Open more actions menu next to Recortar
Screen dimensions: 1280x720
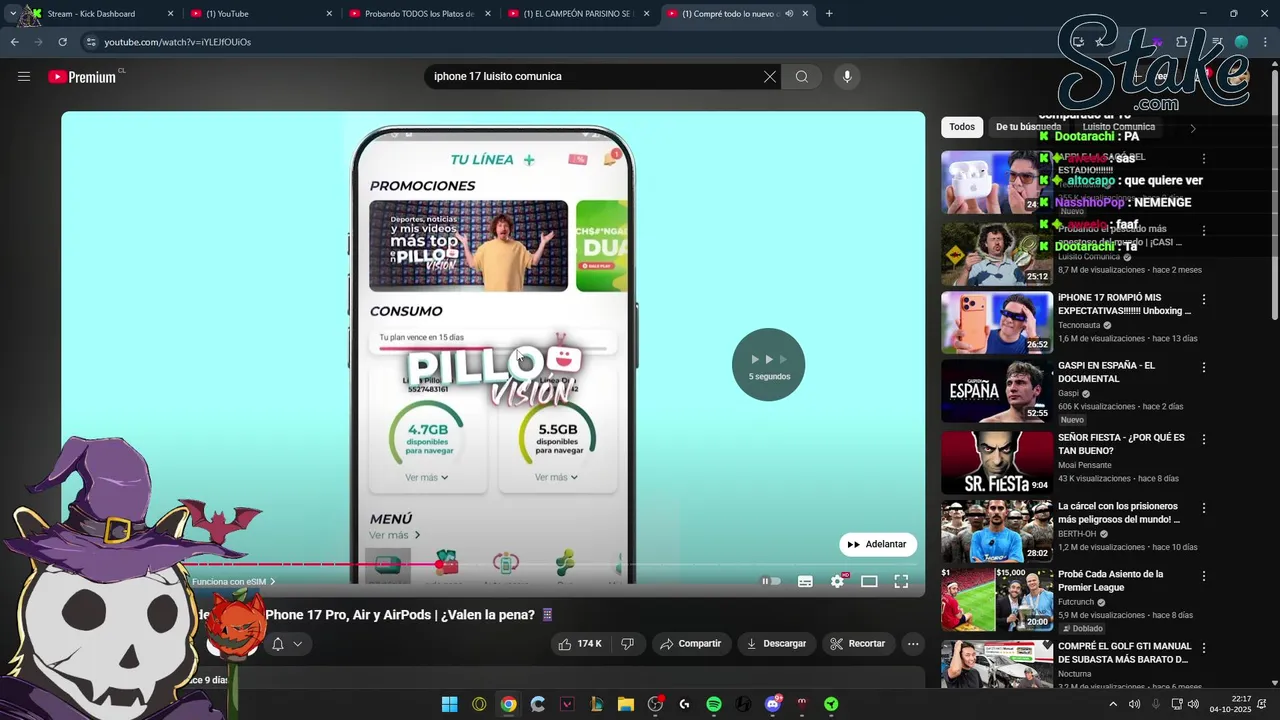(912, 644)
